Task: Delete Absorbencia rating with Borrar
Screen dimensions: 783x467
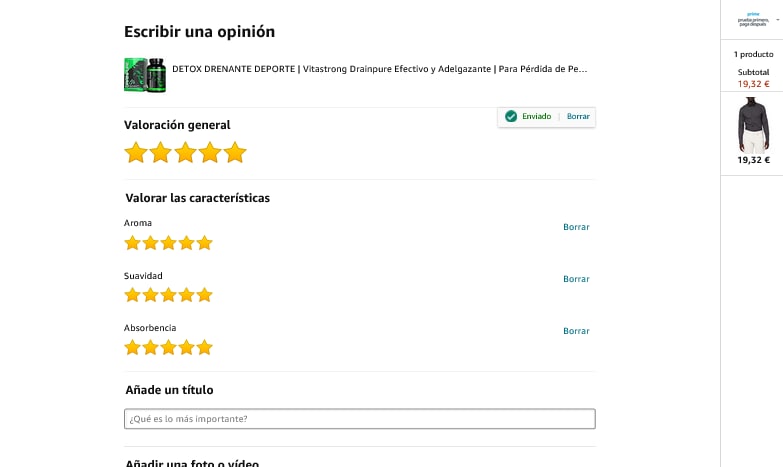Action: (x=576, y=331)
